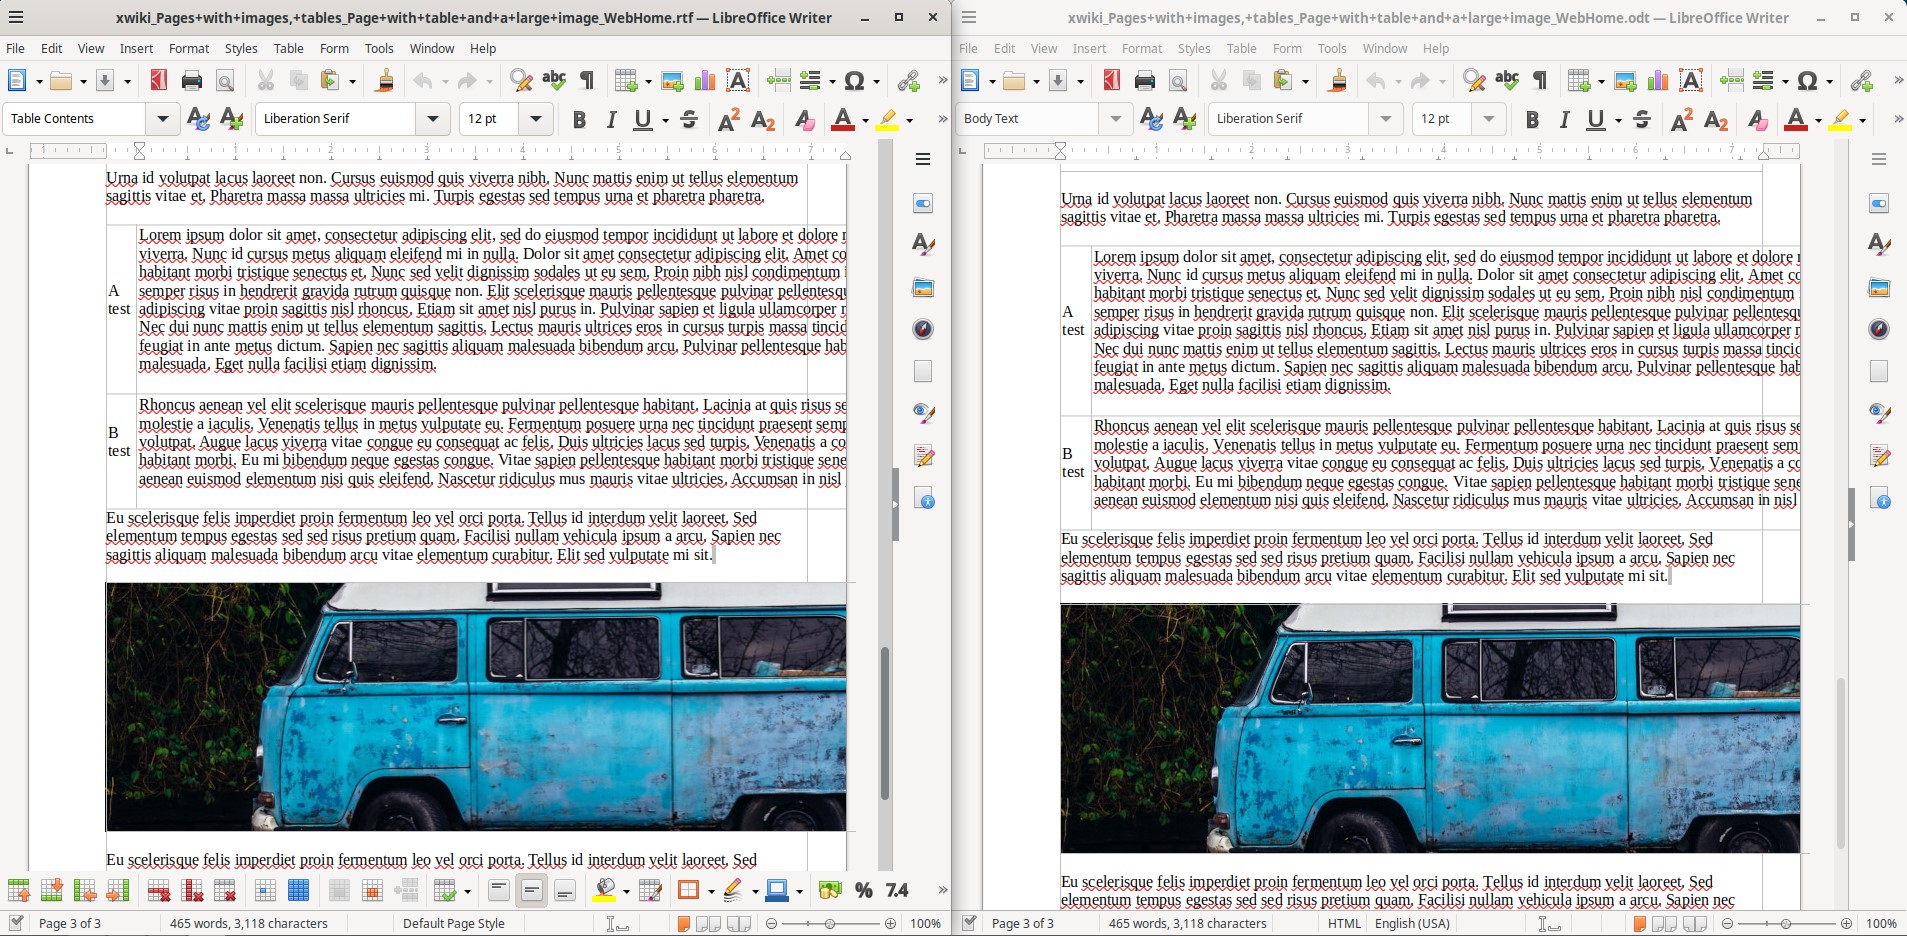This screenshot has width=1907, height=936.
Task: Open Insert menu in the left window
Action: pos(136,48)
